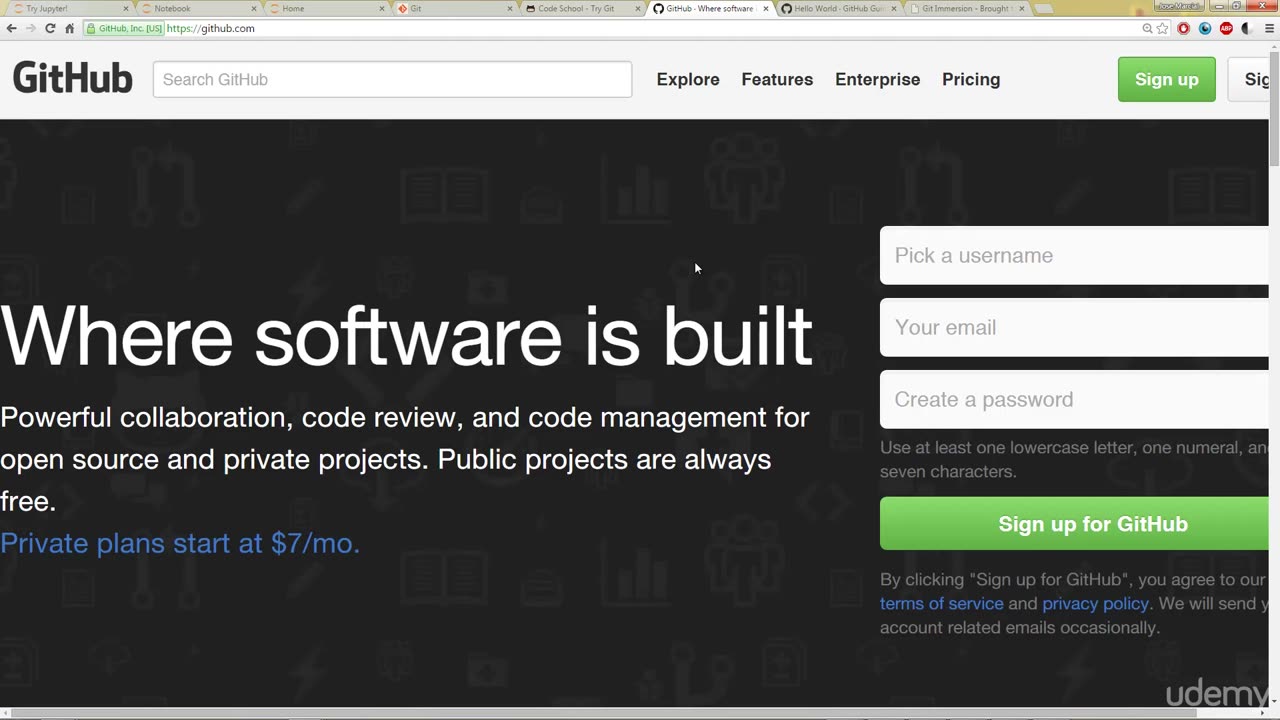Click the zoom magnifier icon in address bar
This screenshot has width=1280, height=720.
(1147, 28)
